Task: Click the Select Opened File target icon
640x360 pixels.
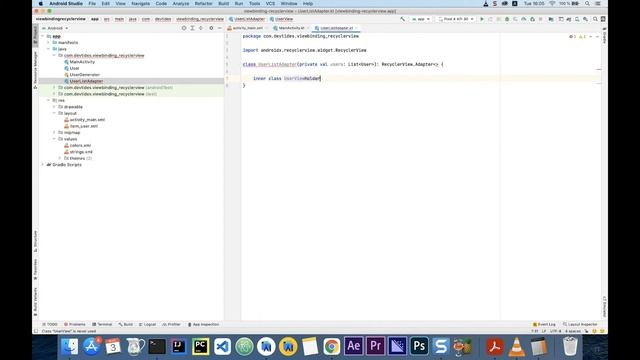Action: click(184, 28)
